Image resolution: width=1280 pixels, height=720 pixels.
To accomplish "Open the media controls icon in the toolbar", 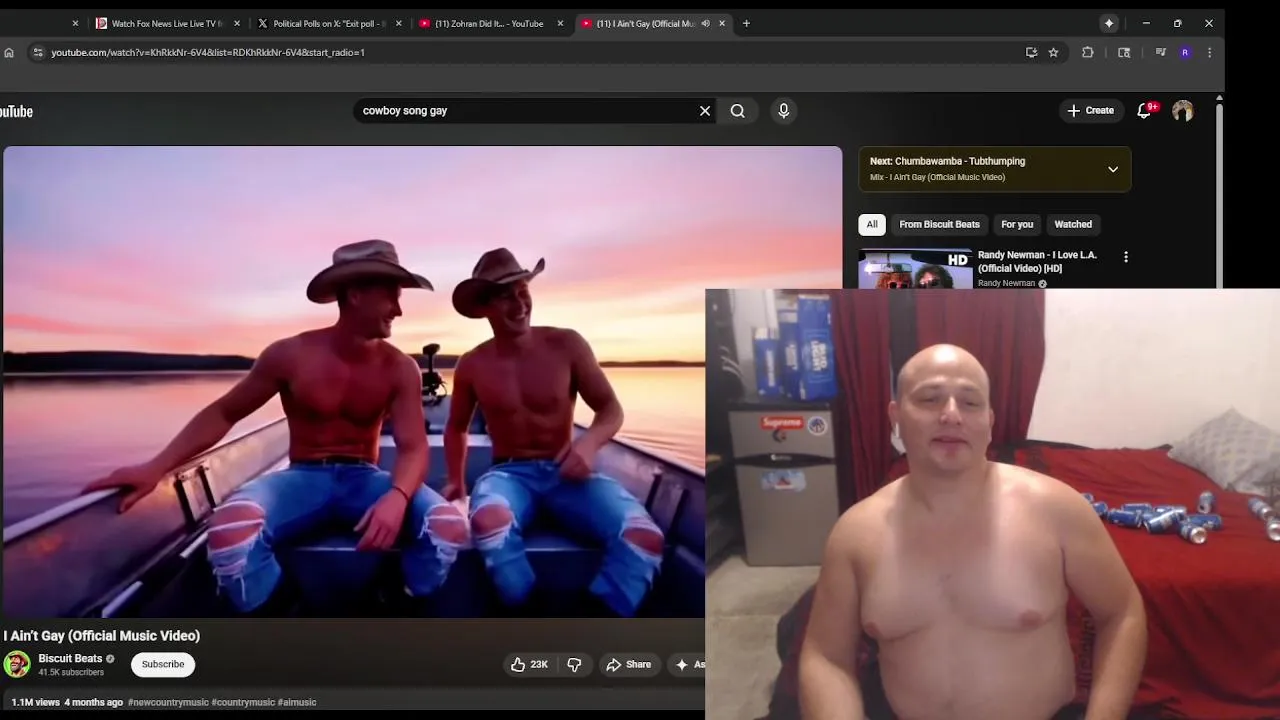I will [1160, 52].
